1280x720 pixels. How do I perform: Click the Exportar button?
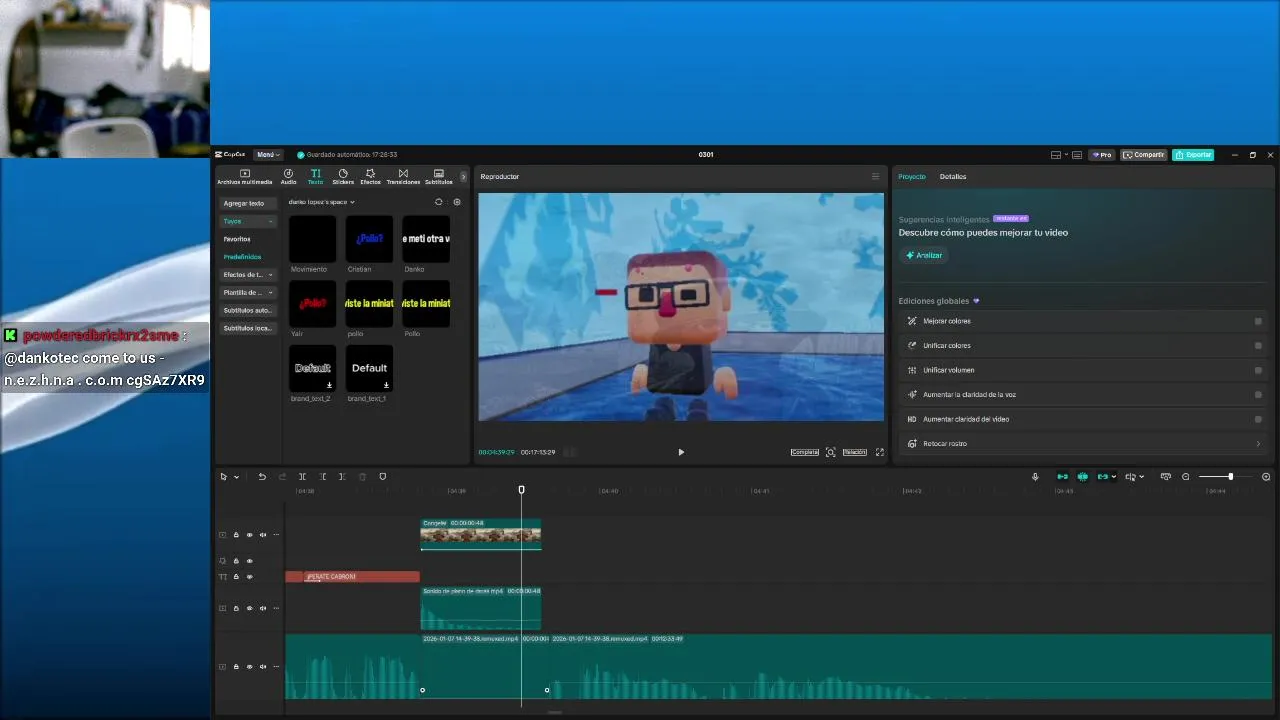pos(1193,155)
